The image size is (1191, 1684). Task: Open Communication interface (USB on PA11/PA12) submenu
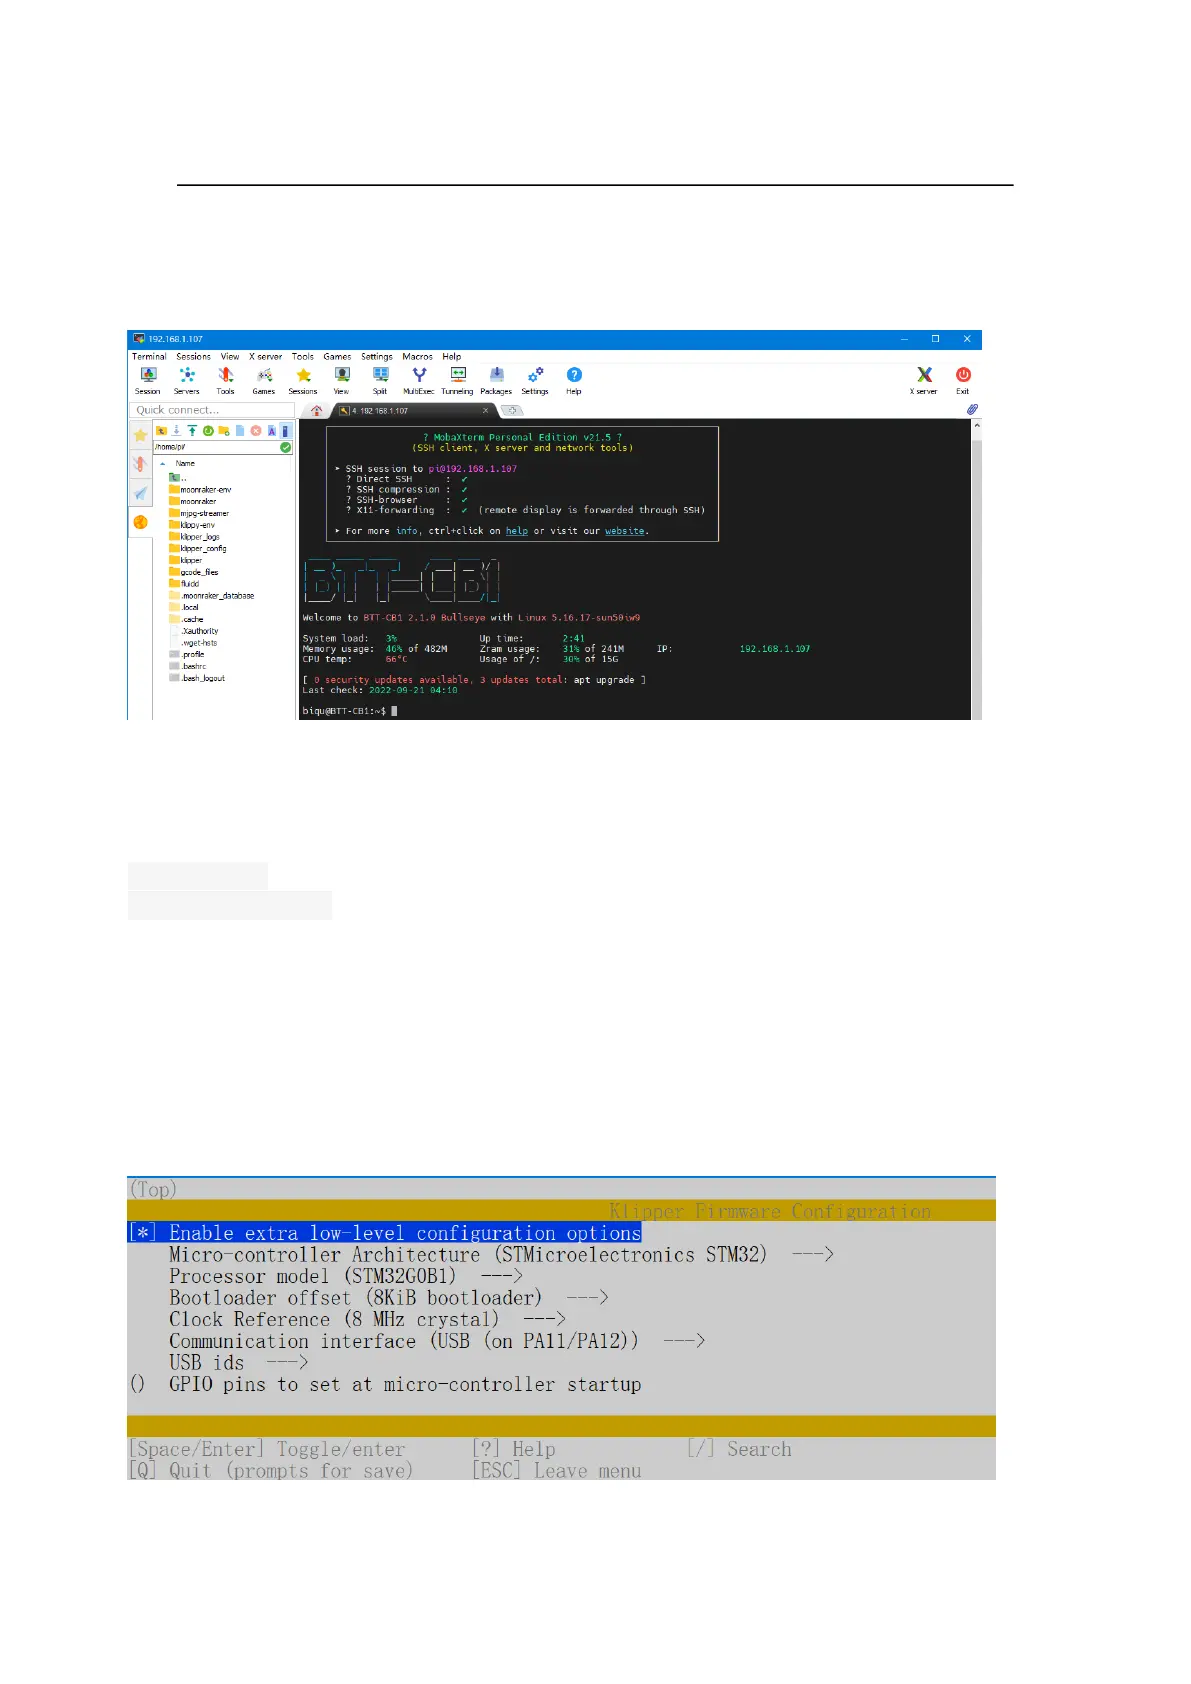pyautogui.click(x=437, y=1341)
